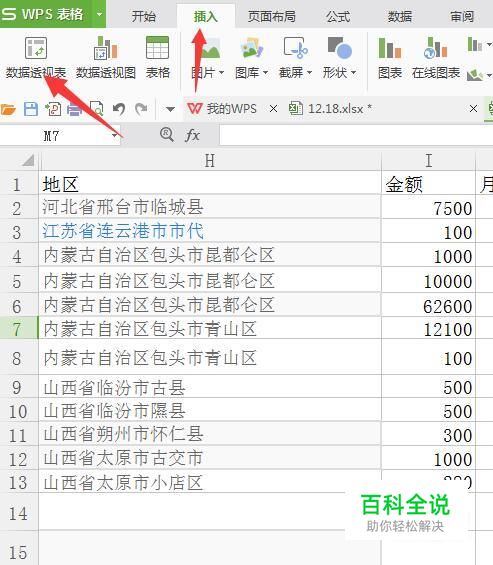Screen dimensions: 493x565
Task: Click the open folder icon in quick toolbar
Action: 9,109
